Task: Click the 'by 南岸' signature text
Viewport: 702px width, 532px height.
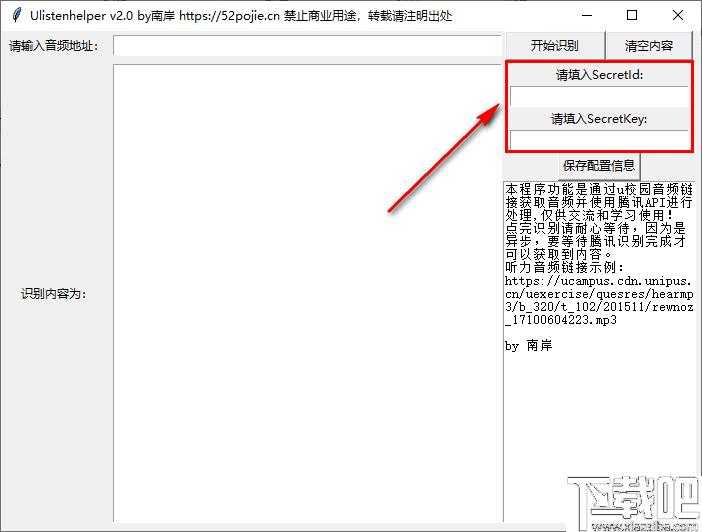Action: [x=528, y=345]
